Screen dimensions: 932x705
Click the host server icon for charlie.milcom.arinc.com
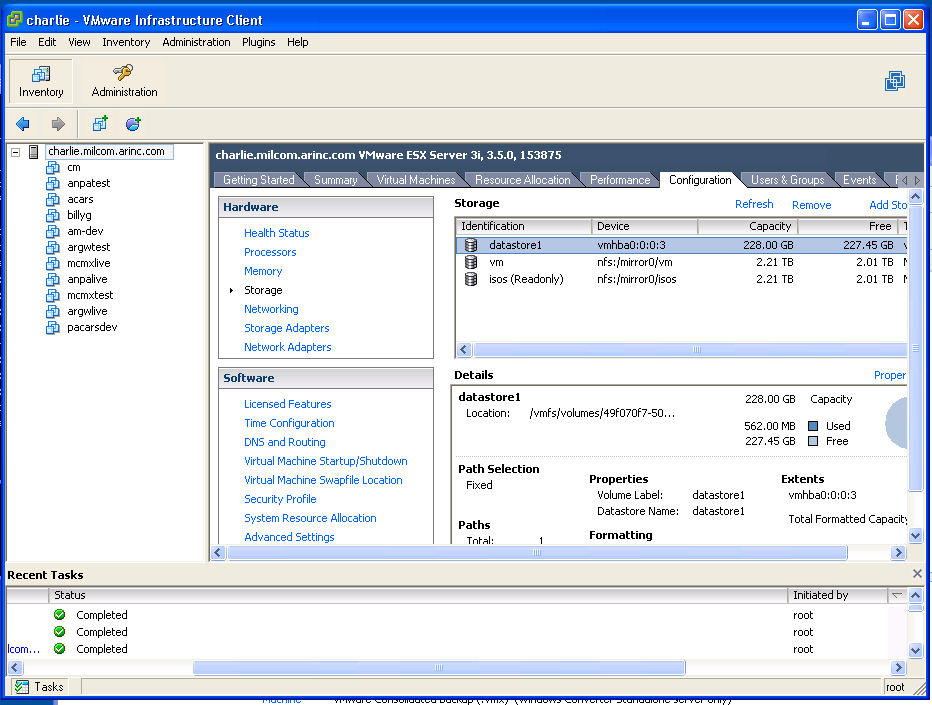pos(34,152)
